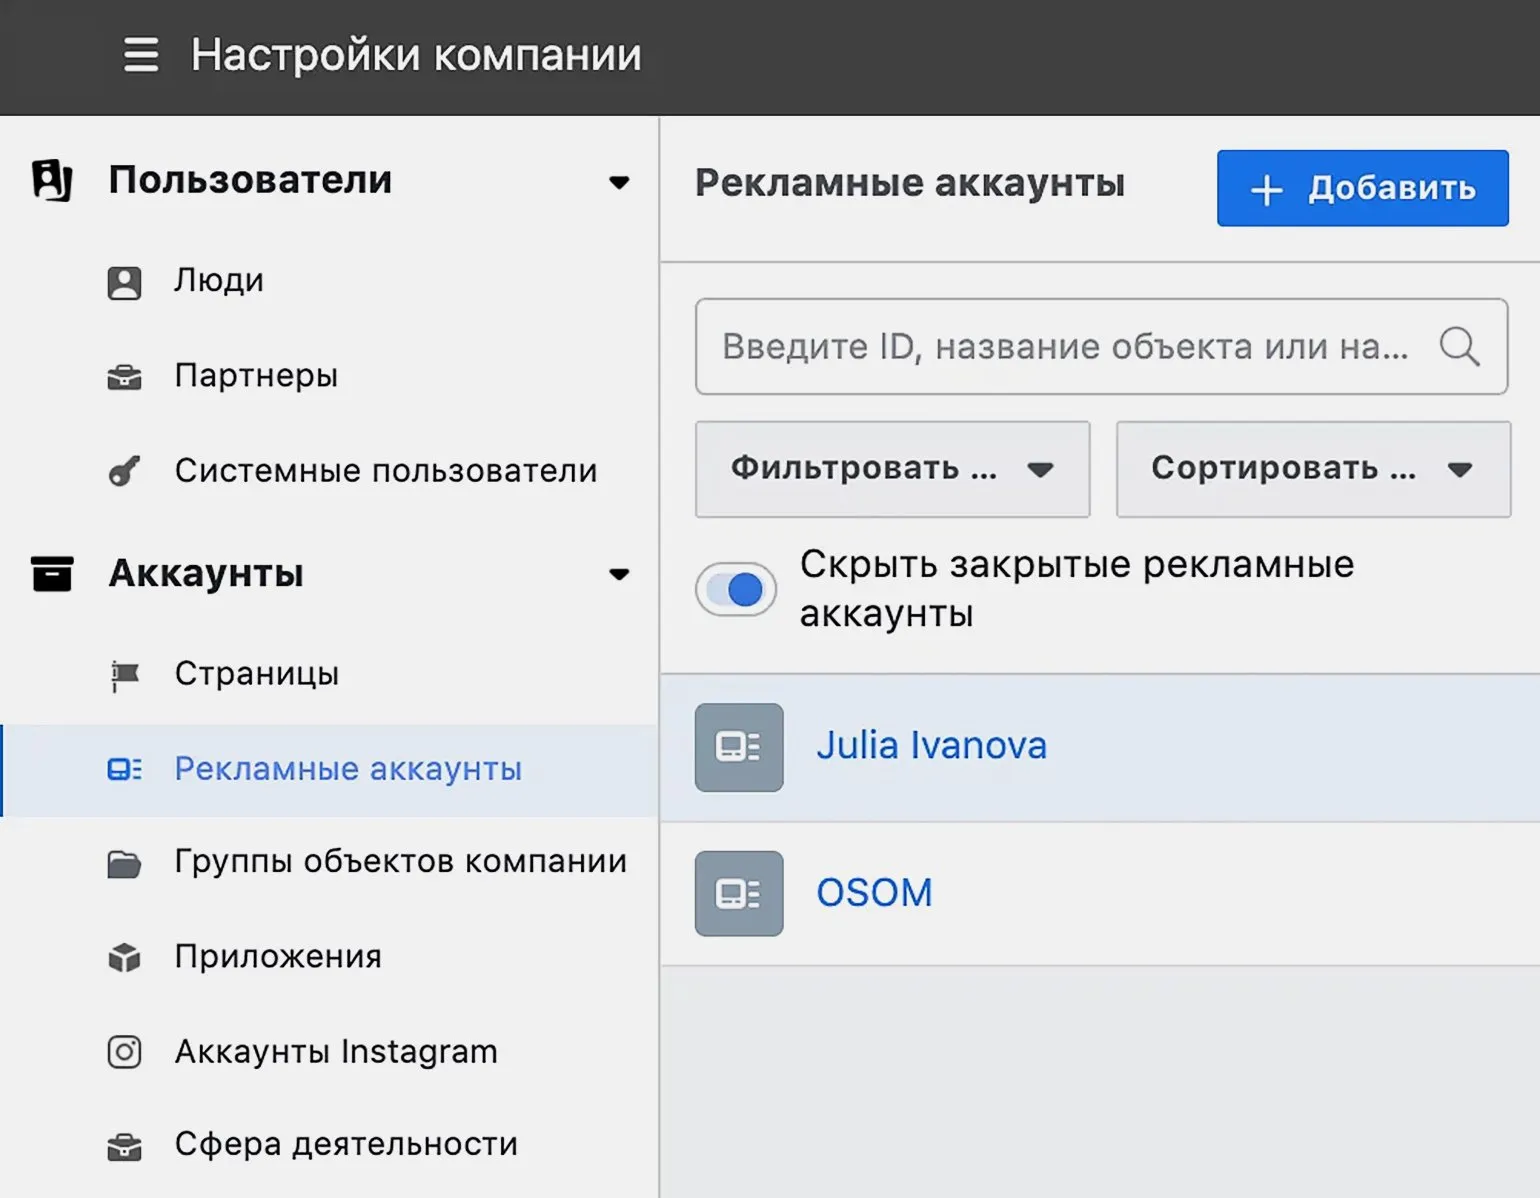Image resolution: width=1540 pixels, height=1198 pixels.
Task: Open the Julia Ivanova ad account
Action: (931, 746)
